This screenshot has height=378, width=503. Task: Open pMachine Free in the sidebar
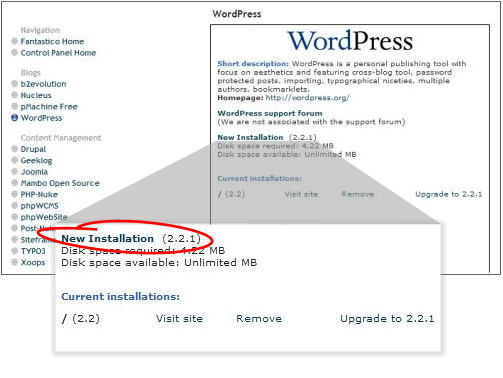click(49, 106)
